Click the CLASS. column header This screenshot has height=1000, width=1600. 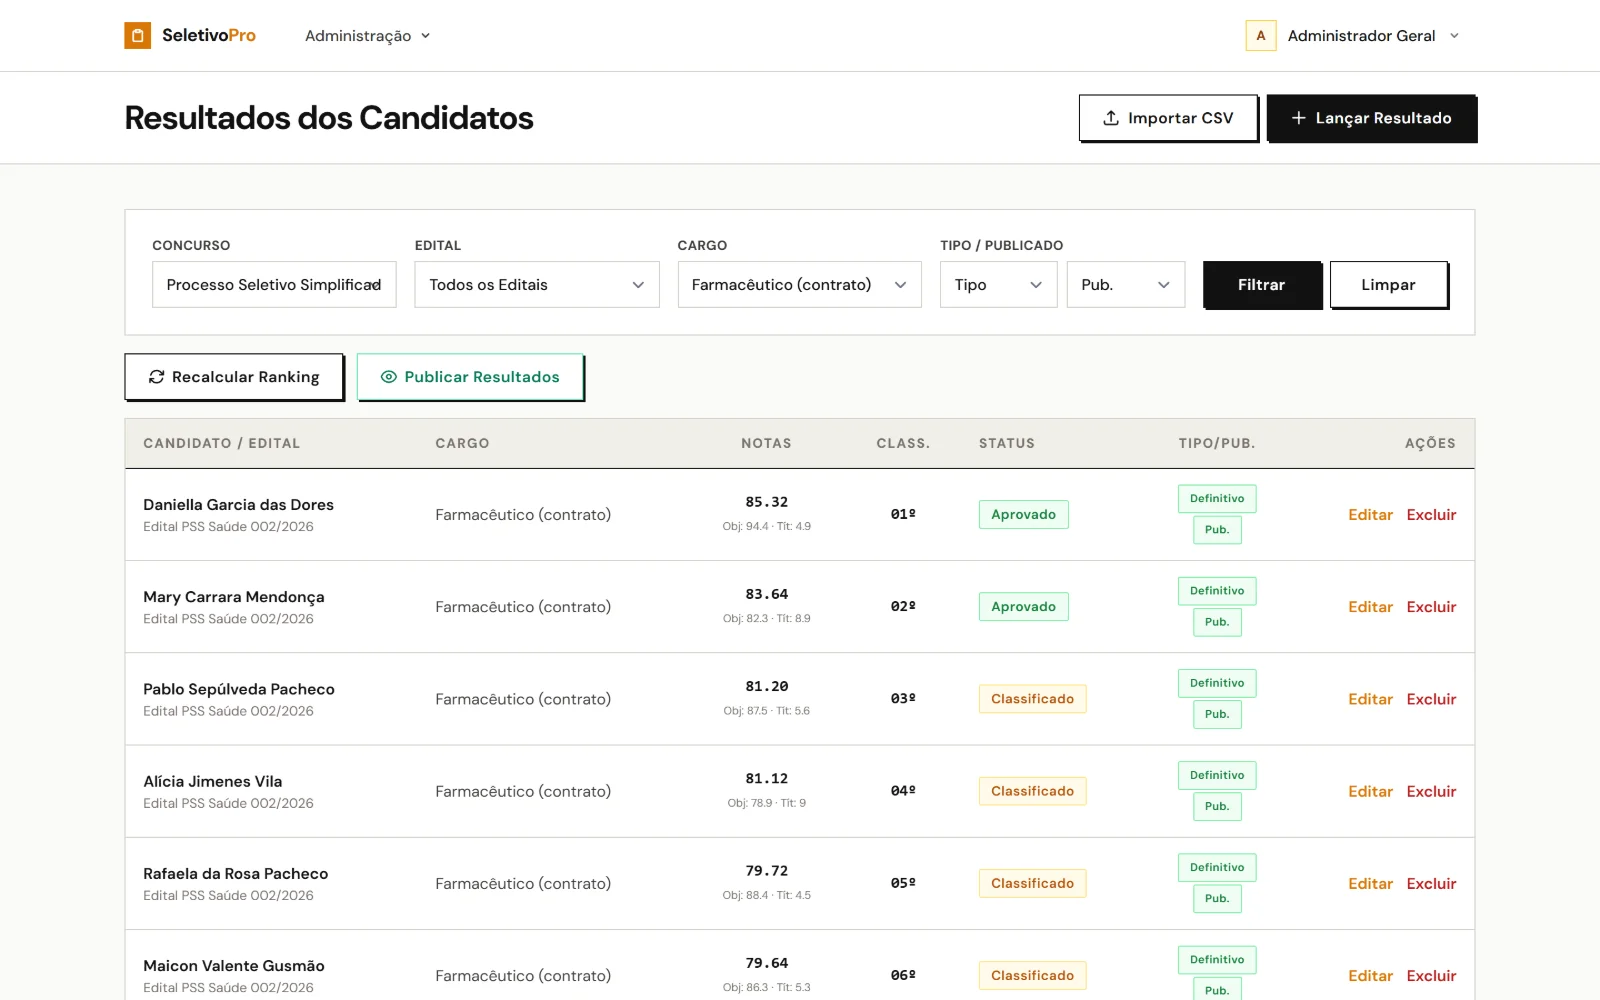(903, 443)
